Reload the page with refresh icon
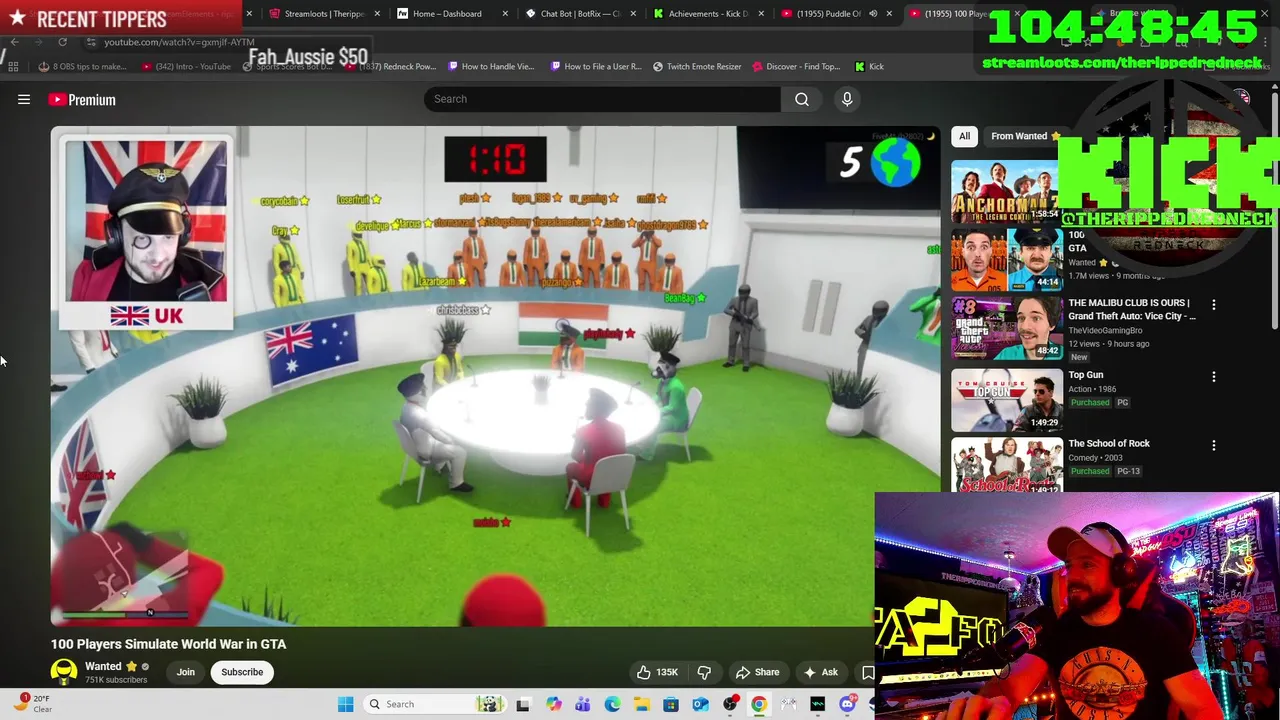Screen dimensions: 1280x720 [62, 42]
